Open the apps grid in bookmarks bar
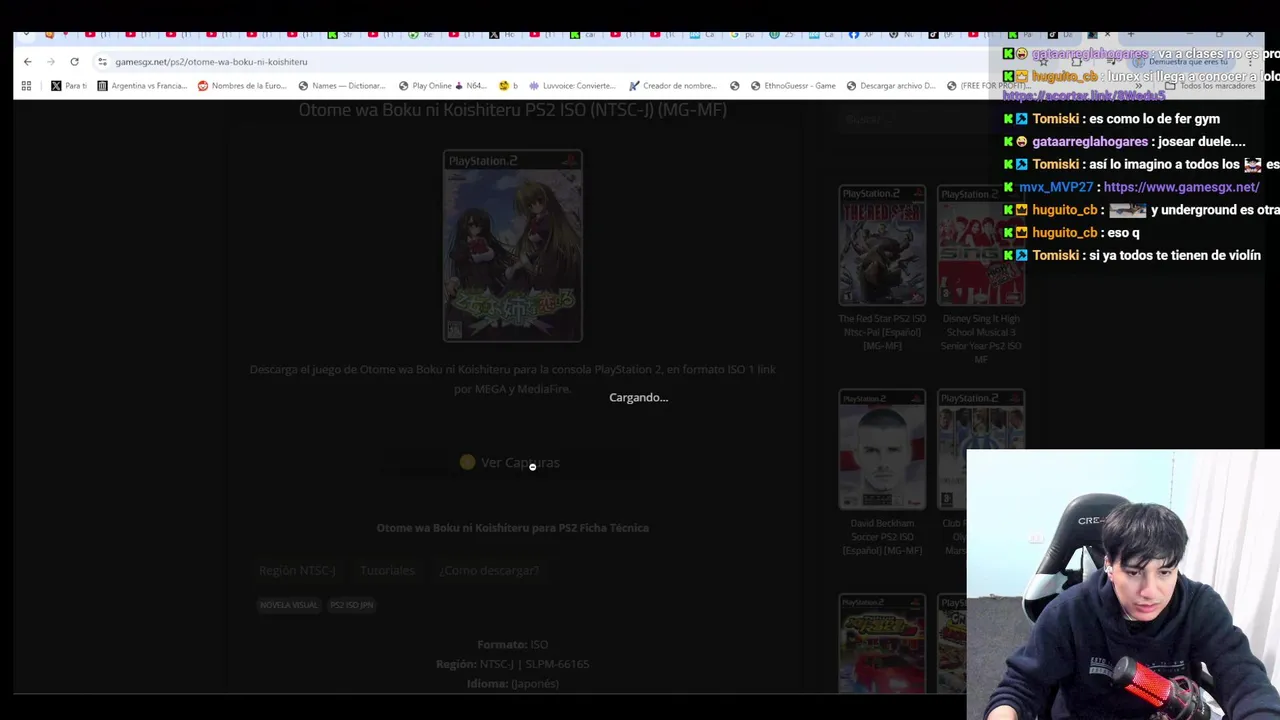The image size is (1280, 720). (x=26, y=86)
